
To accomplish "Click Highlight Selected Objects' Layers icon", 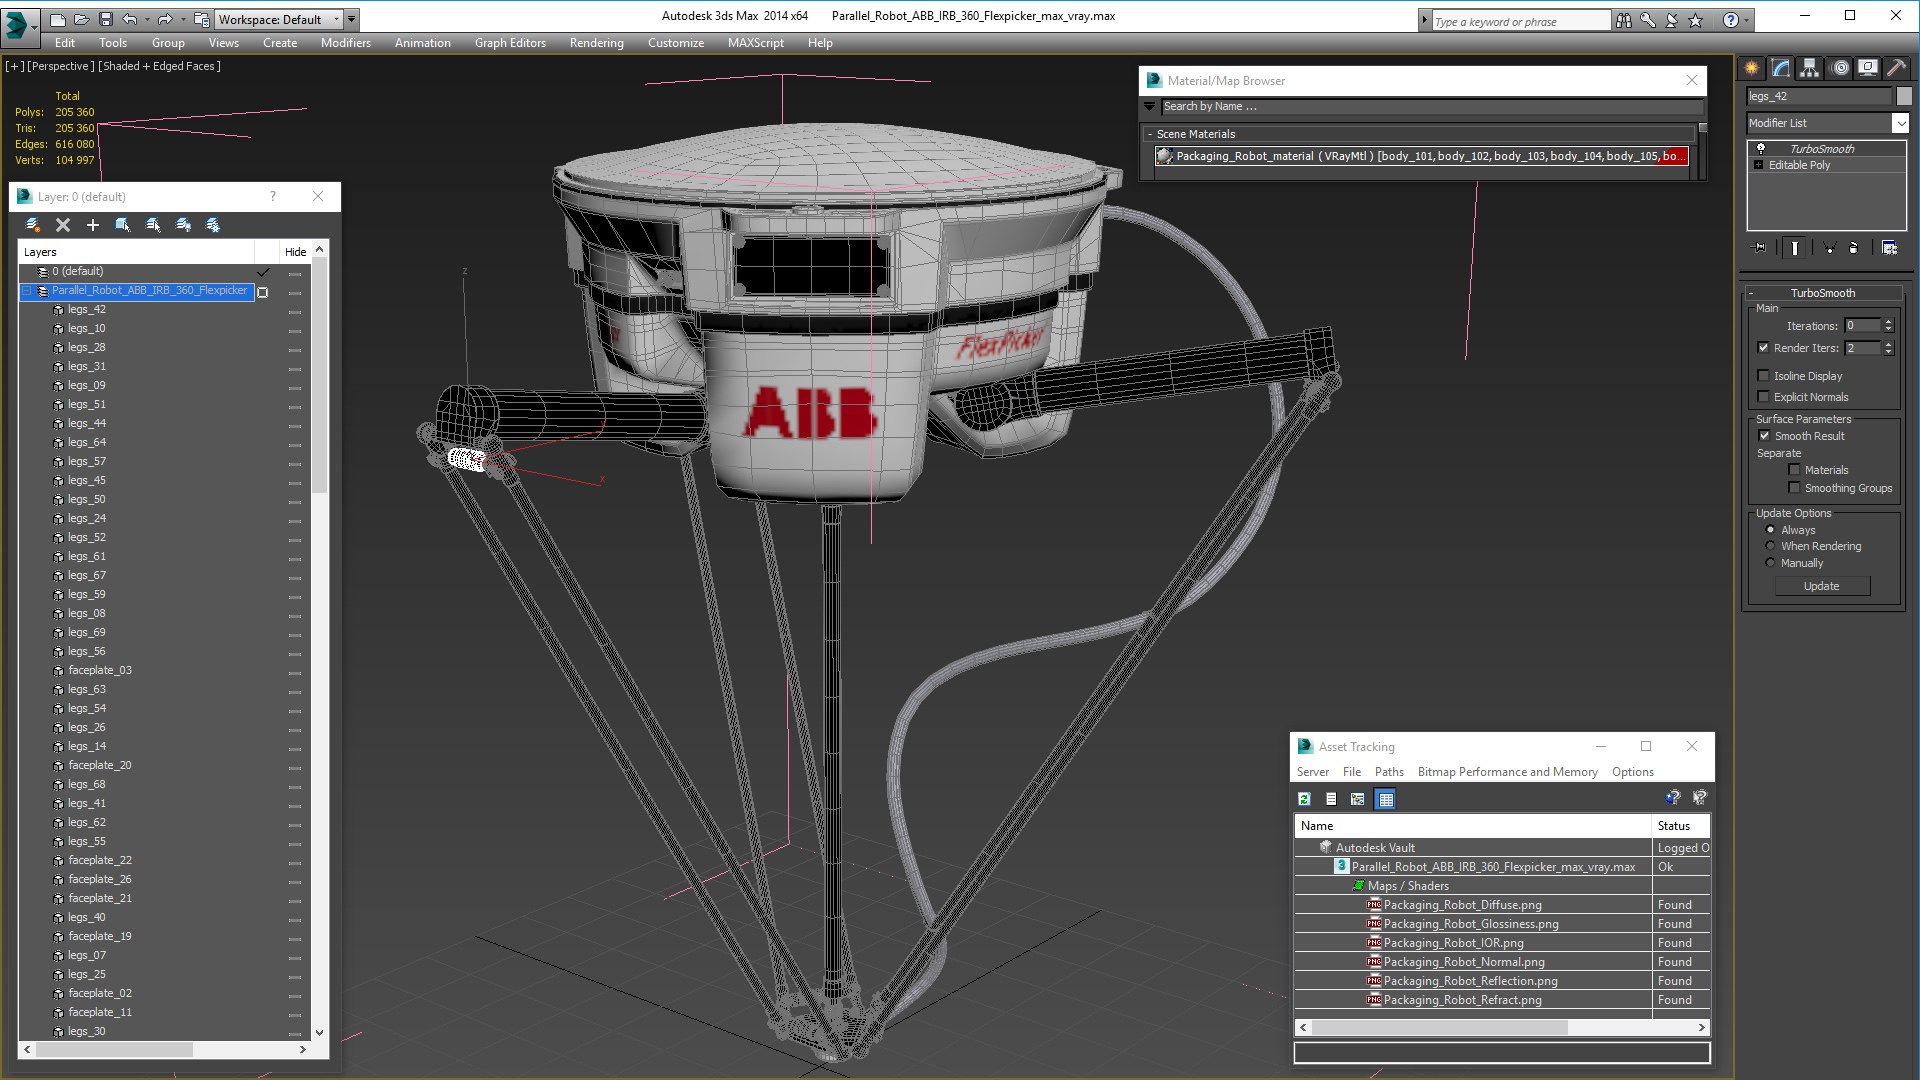I will pyautogui.click(x=153, y=225).
